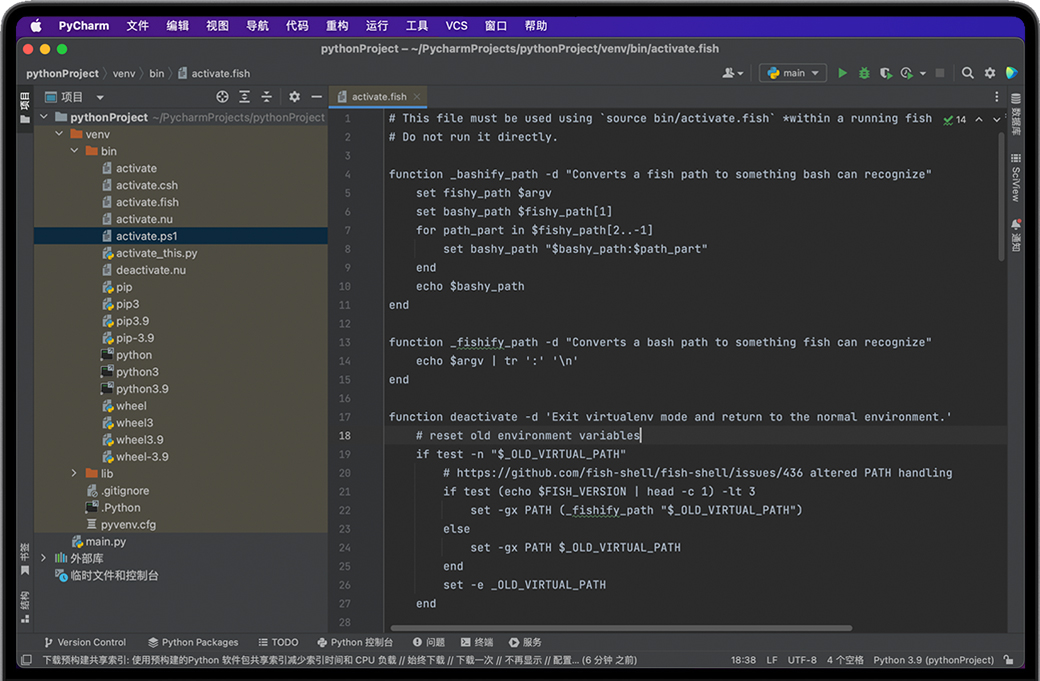Open Search Everywhere with the magnifier icon

tap(966, 73)
